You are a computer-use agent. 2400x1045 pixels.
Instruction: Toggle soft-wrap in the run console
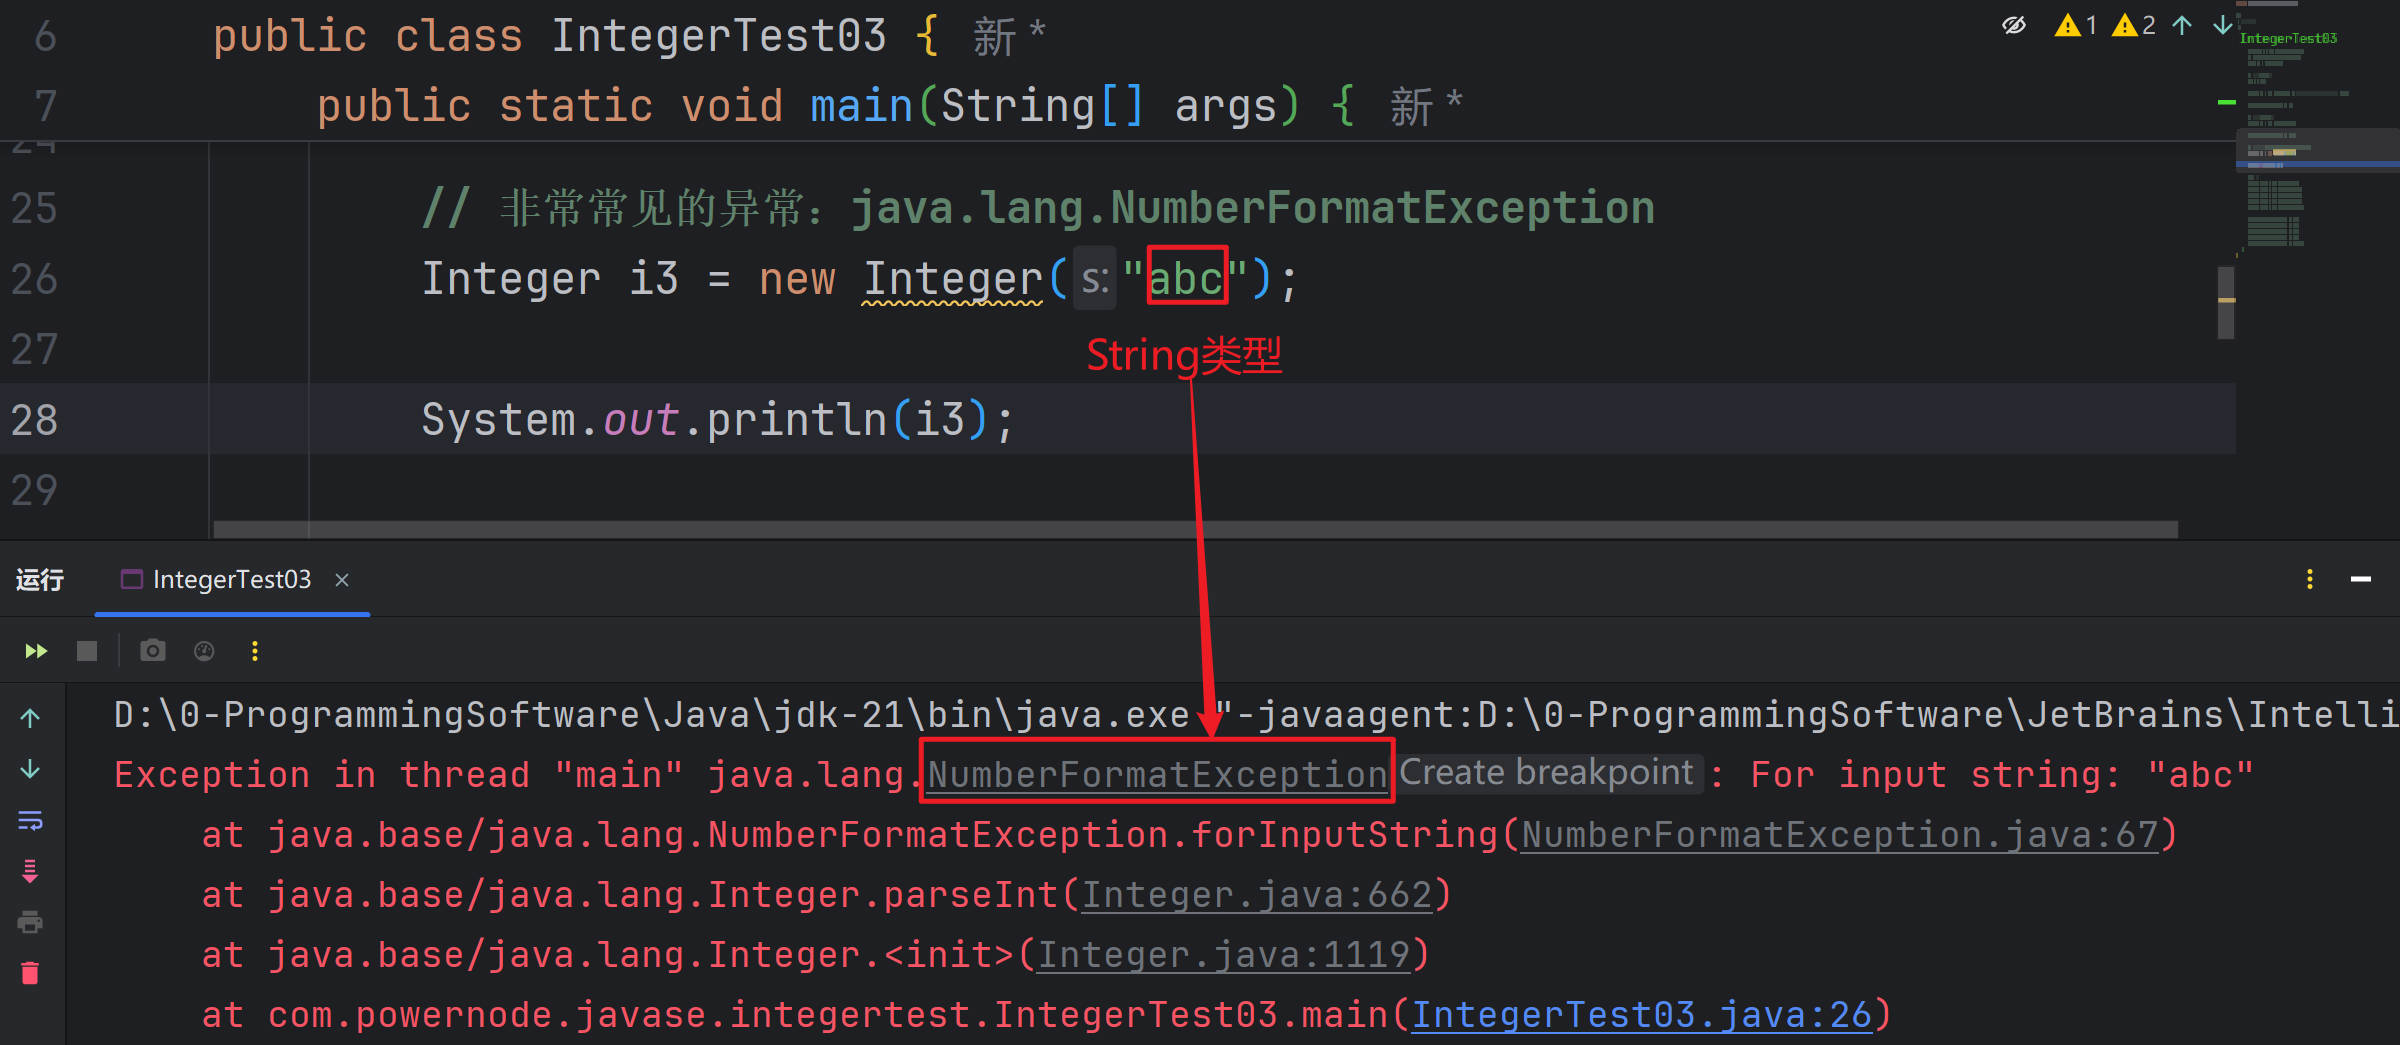30,821
